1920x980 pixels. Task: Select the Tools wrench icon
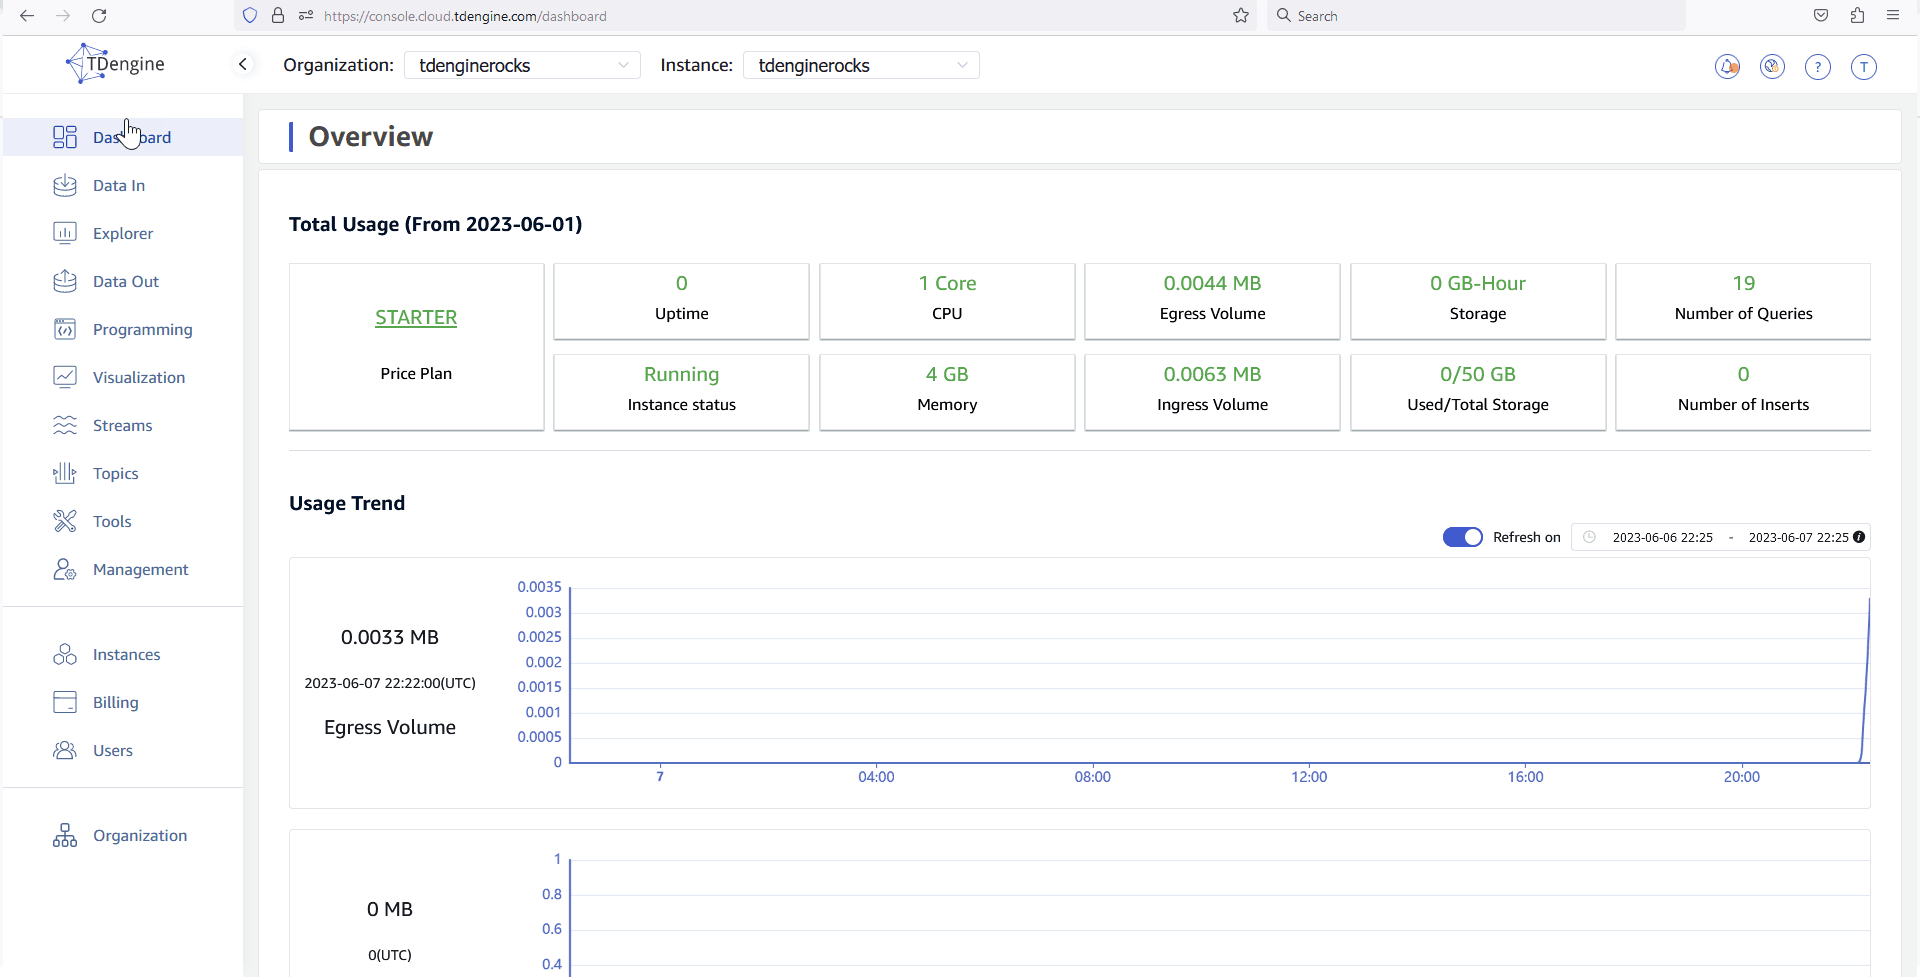pyautogui.click(x=65, y=522)
